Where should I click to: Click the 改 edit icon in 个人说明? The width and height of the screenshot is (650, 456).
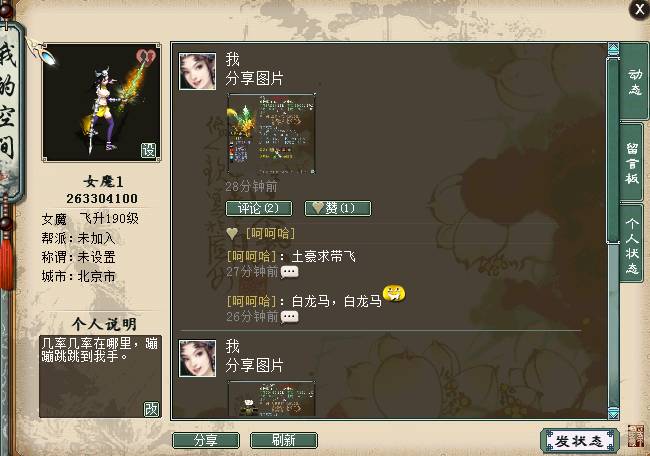pyautogui.click(x=151, y=409)
